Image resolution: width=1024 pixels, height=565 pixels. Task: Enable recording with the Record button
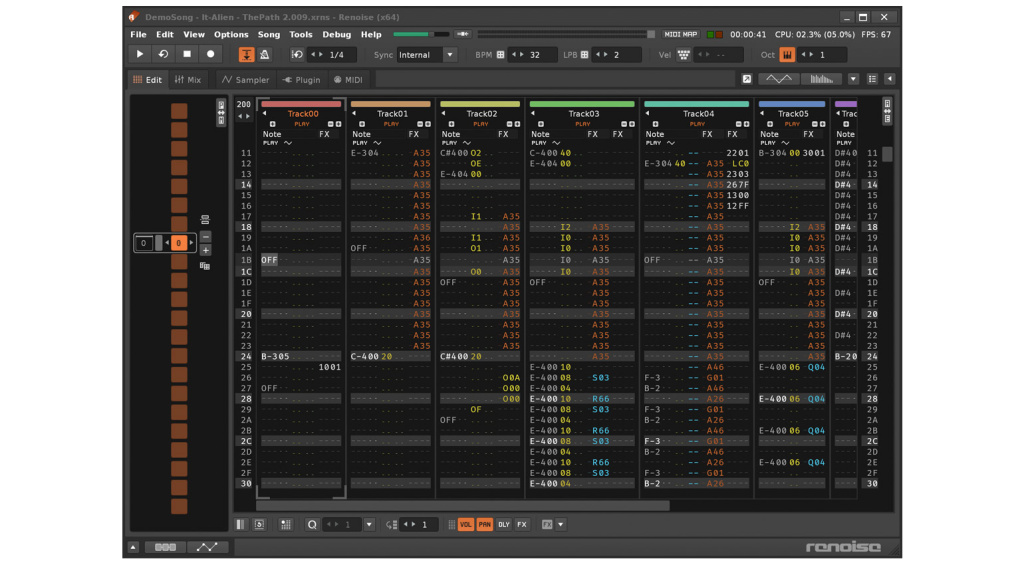pyautogui.click(x=210, y=54)
